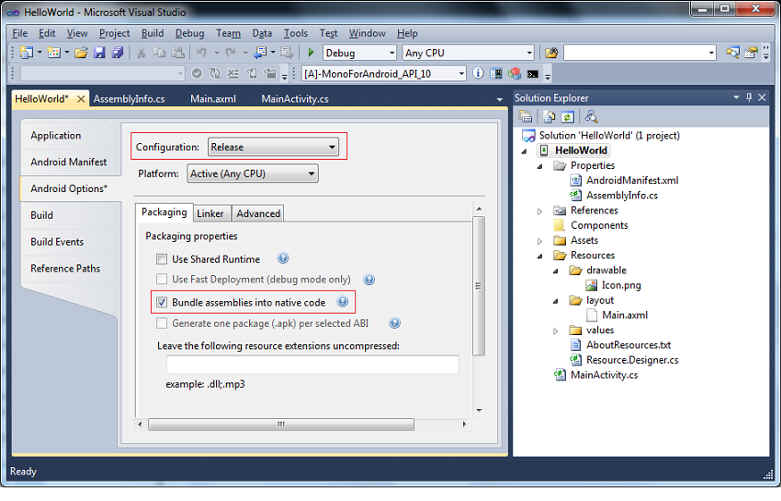The width and height of the screenshot is (781, 501).
Task: Switch to the MainActivity.cs document tab
Action: pyautogui.click(x=295, y=99)
